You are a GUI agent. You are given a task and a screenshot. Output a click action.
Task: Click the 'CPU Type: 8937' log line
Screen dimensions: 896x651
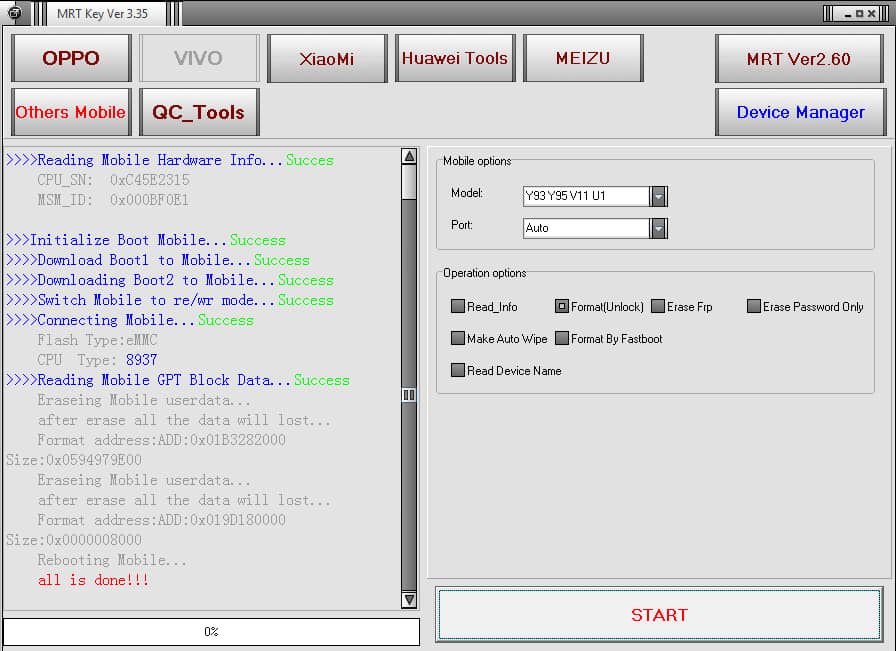97,360
